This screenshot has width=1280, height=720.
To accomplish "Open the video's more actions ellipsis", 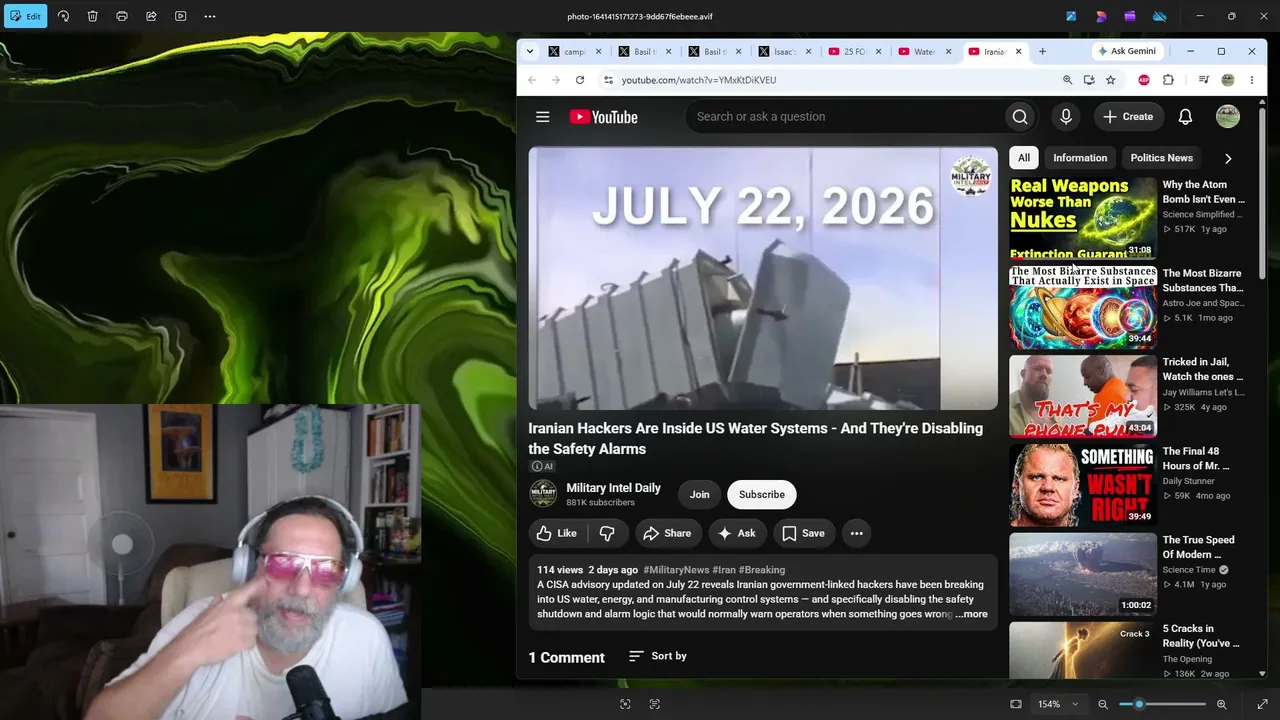I will (856, 533).
